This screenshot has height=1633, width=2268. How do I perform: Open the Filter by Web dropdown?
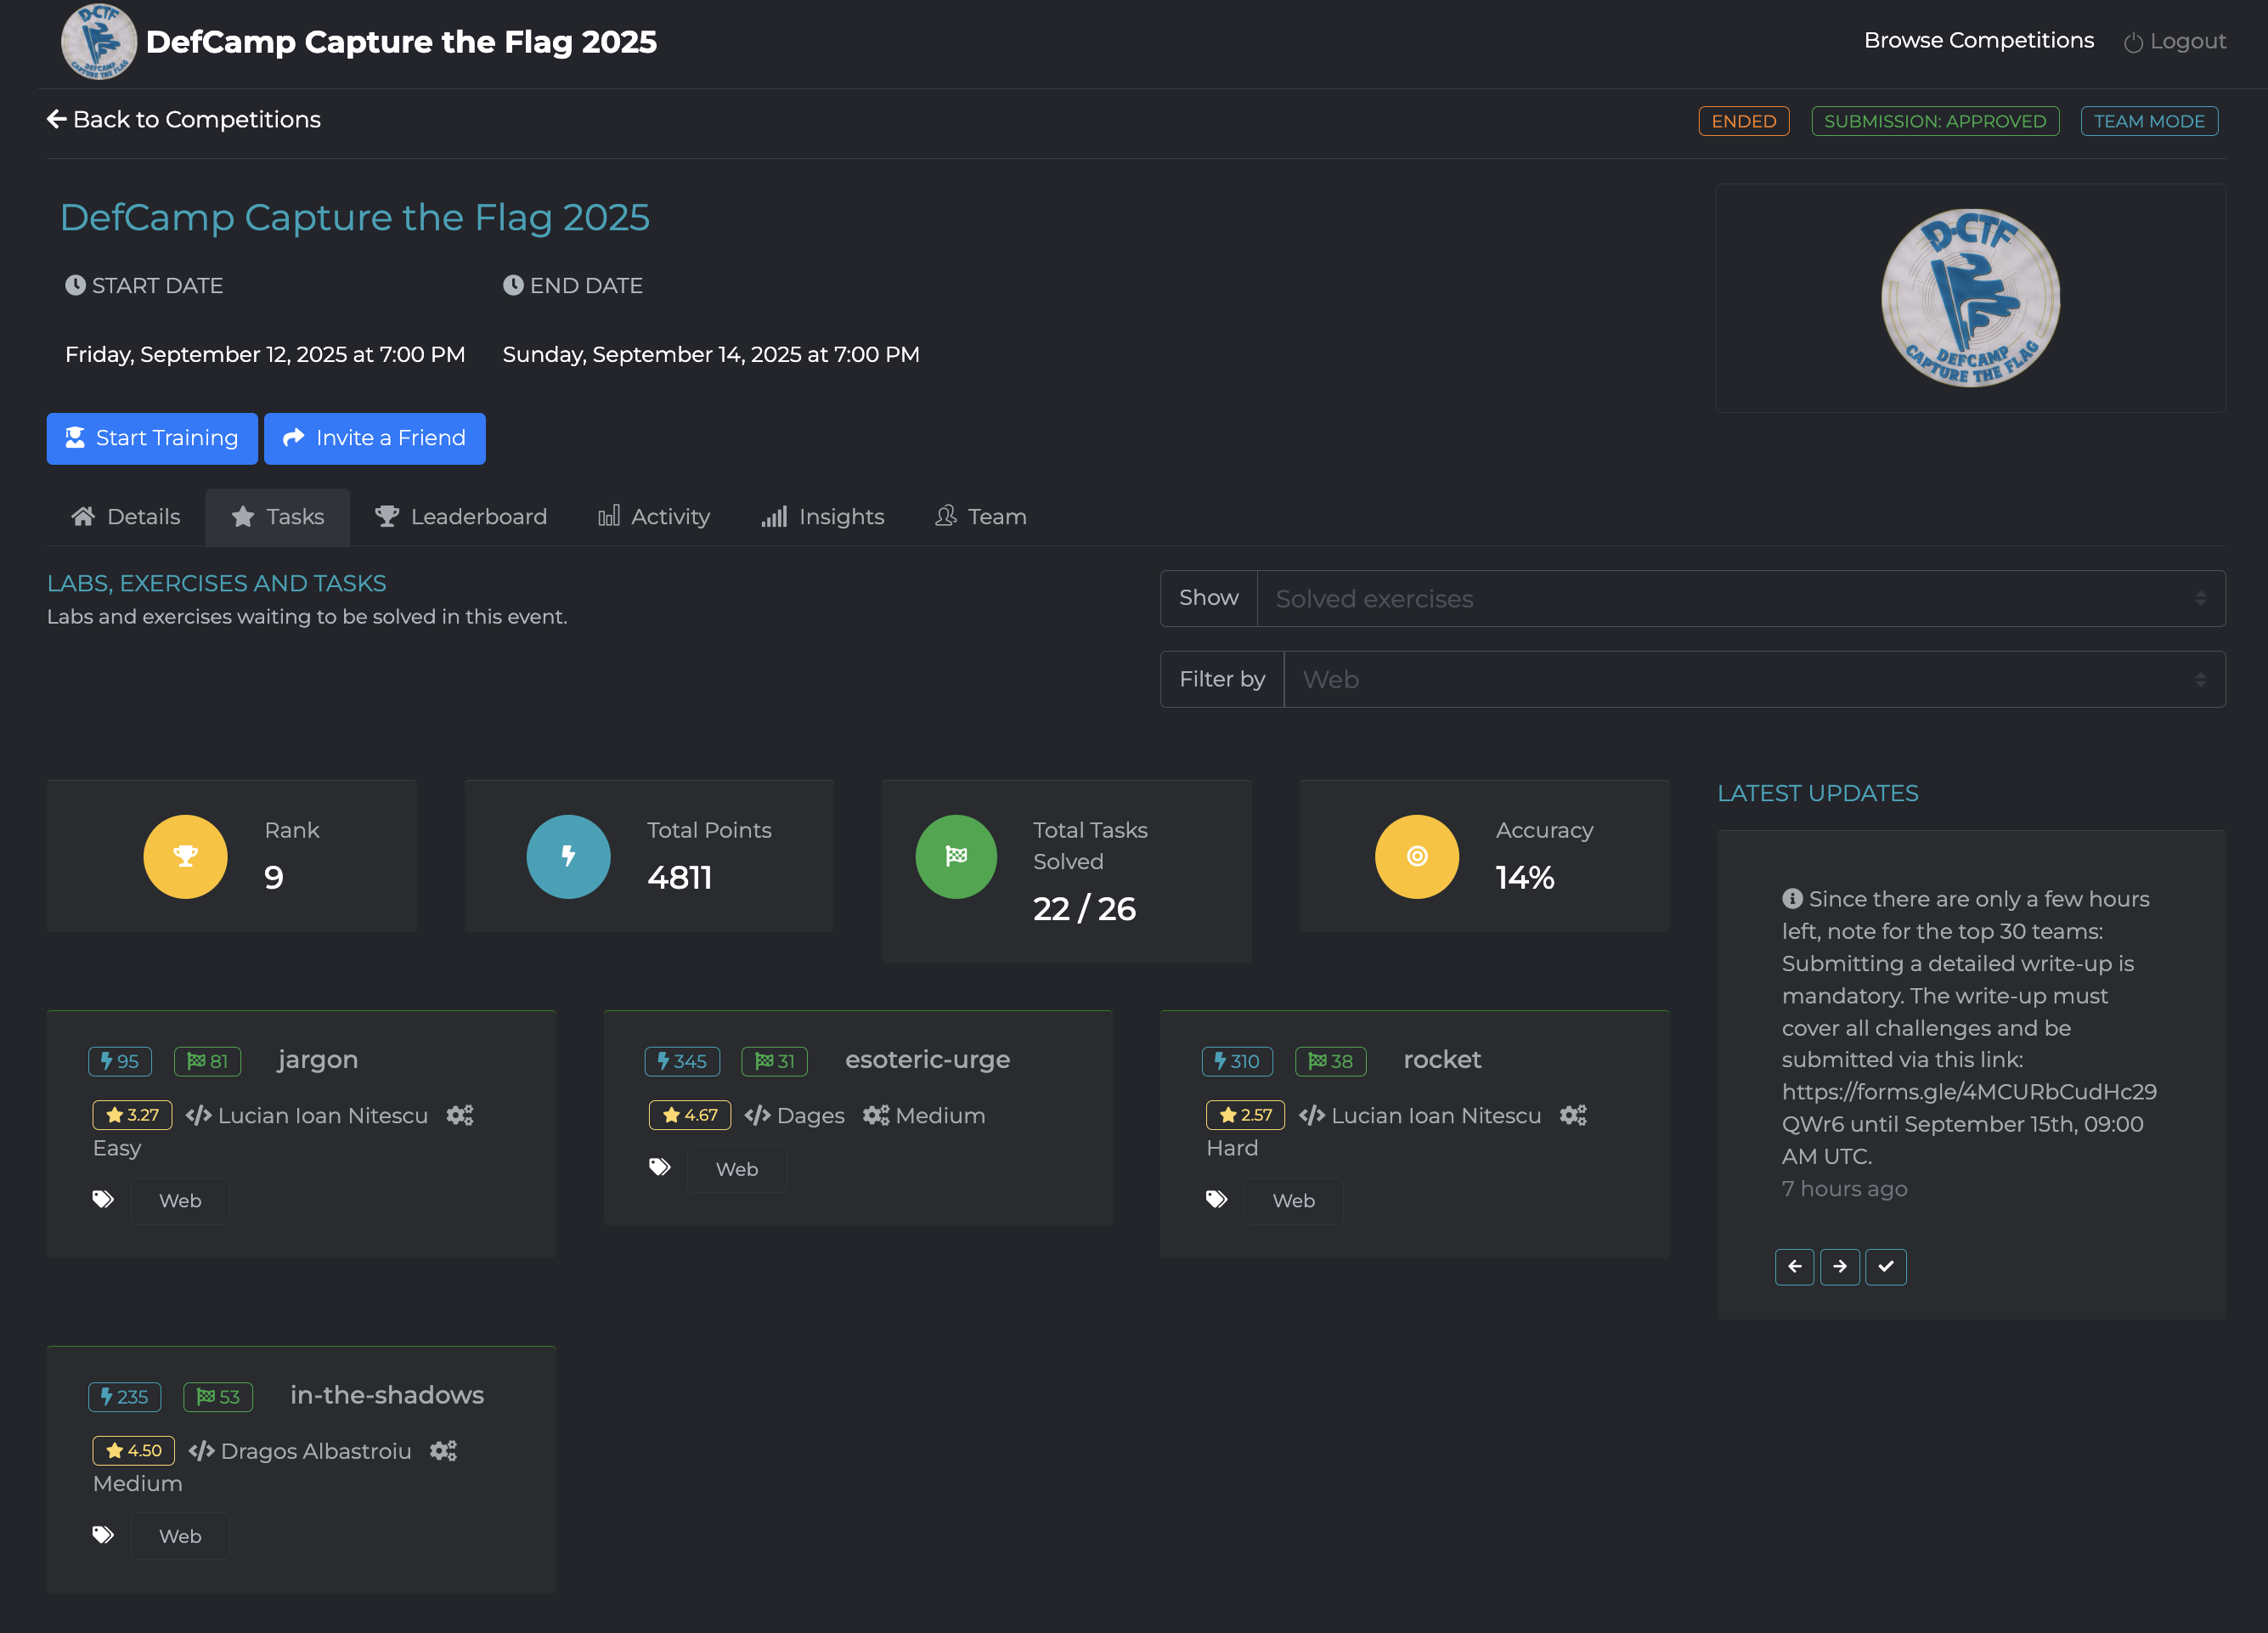[1753, 679]
